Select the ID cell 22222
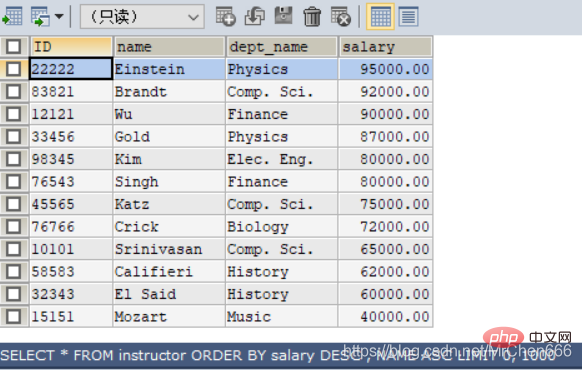The height and width of the screenshot is (370, 582). tap(71, 69)
